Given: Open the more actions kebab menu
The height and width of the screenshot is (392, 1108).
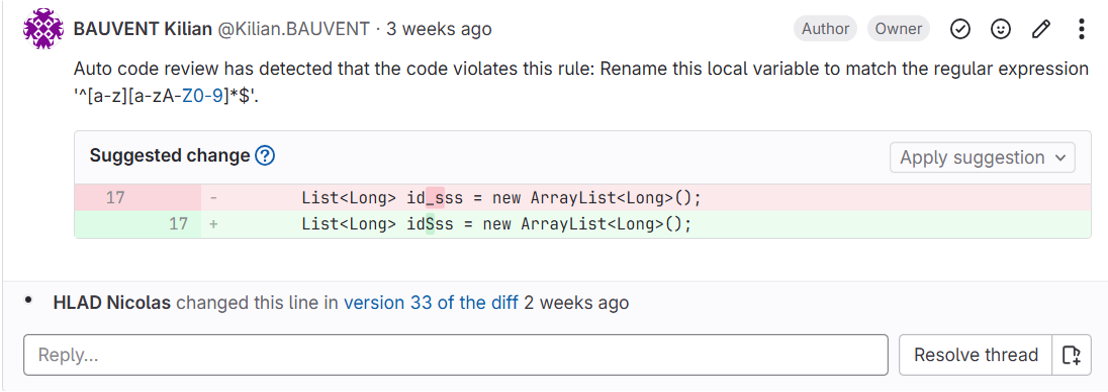Looking at the screenshot, I should [x=1081, y=29].
